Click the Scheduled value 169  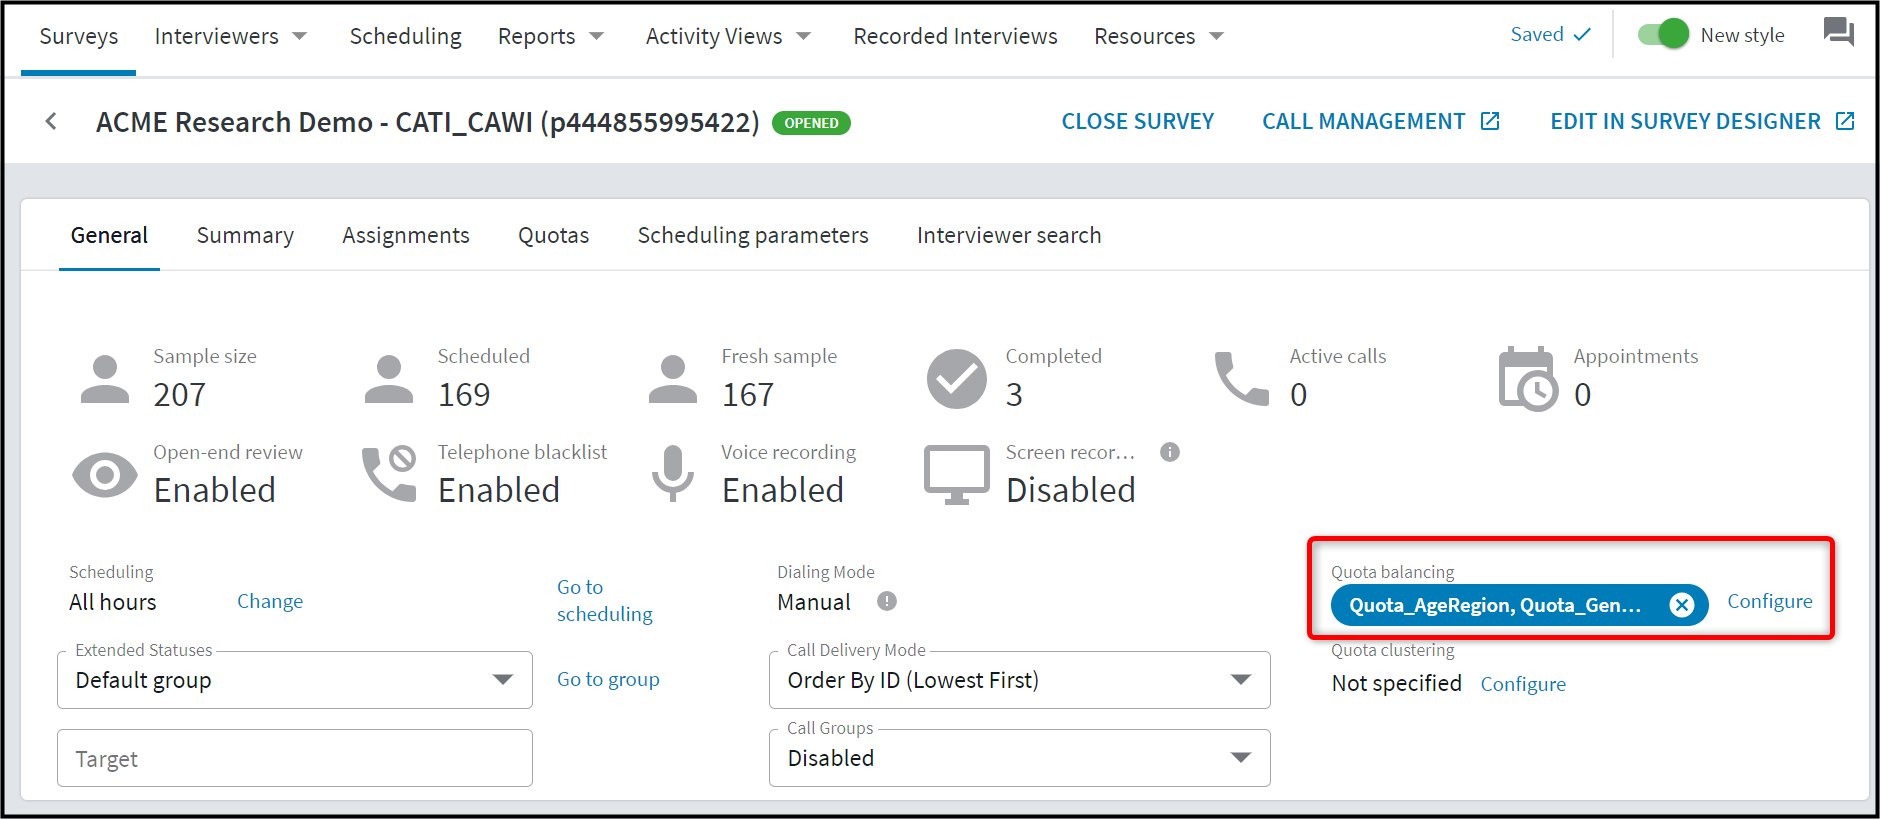[464, 395]
